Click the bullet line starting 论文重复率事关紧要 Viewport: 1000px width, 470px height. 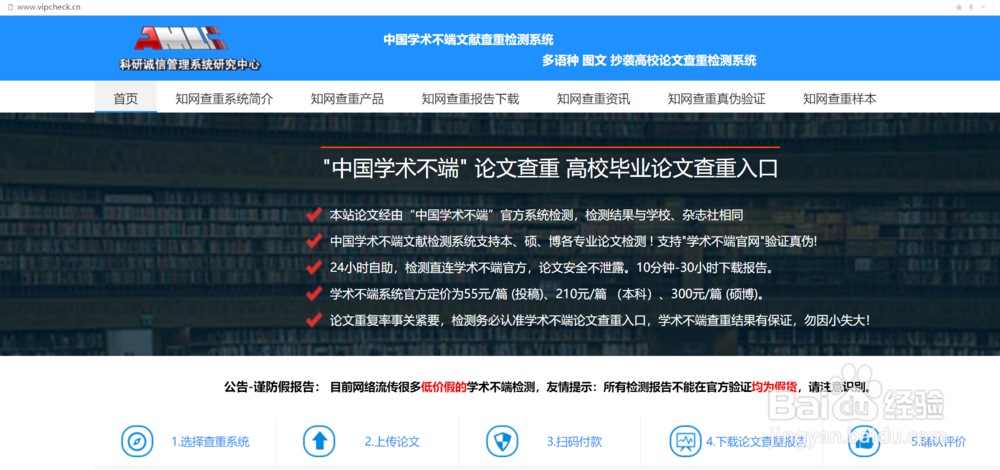tap(599, 320)
